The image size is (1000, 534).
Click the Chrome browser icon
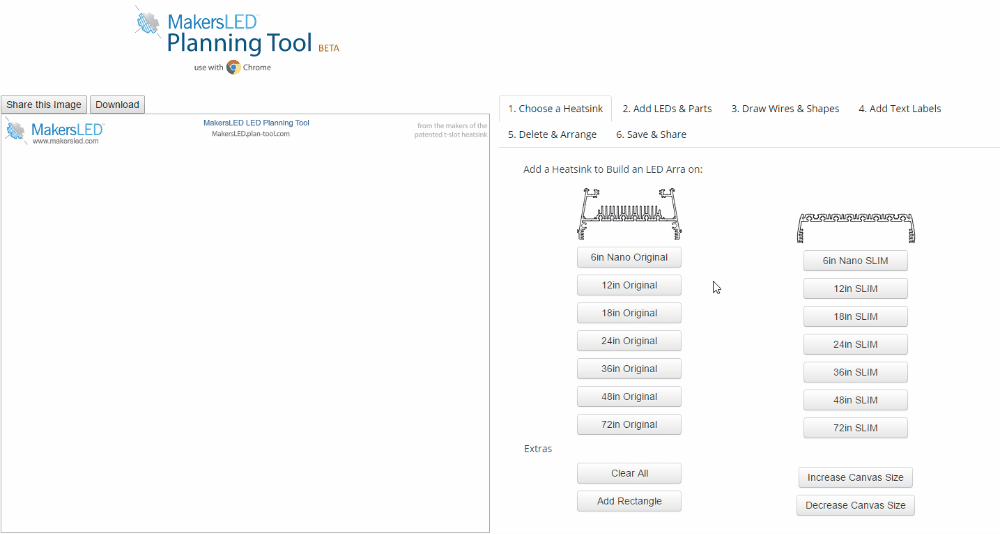coord(233,67)
